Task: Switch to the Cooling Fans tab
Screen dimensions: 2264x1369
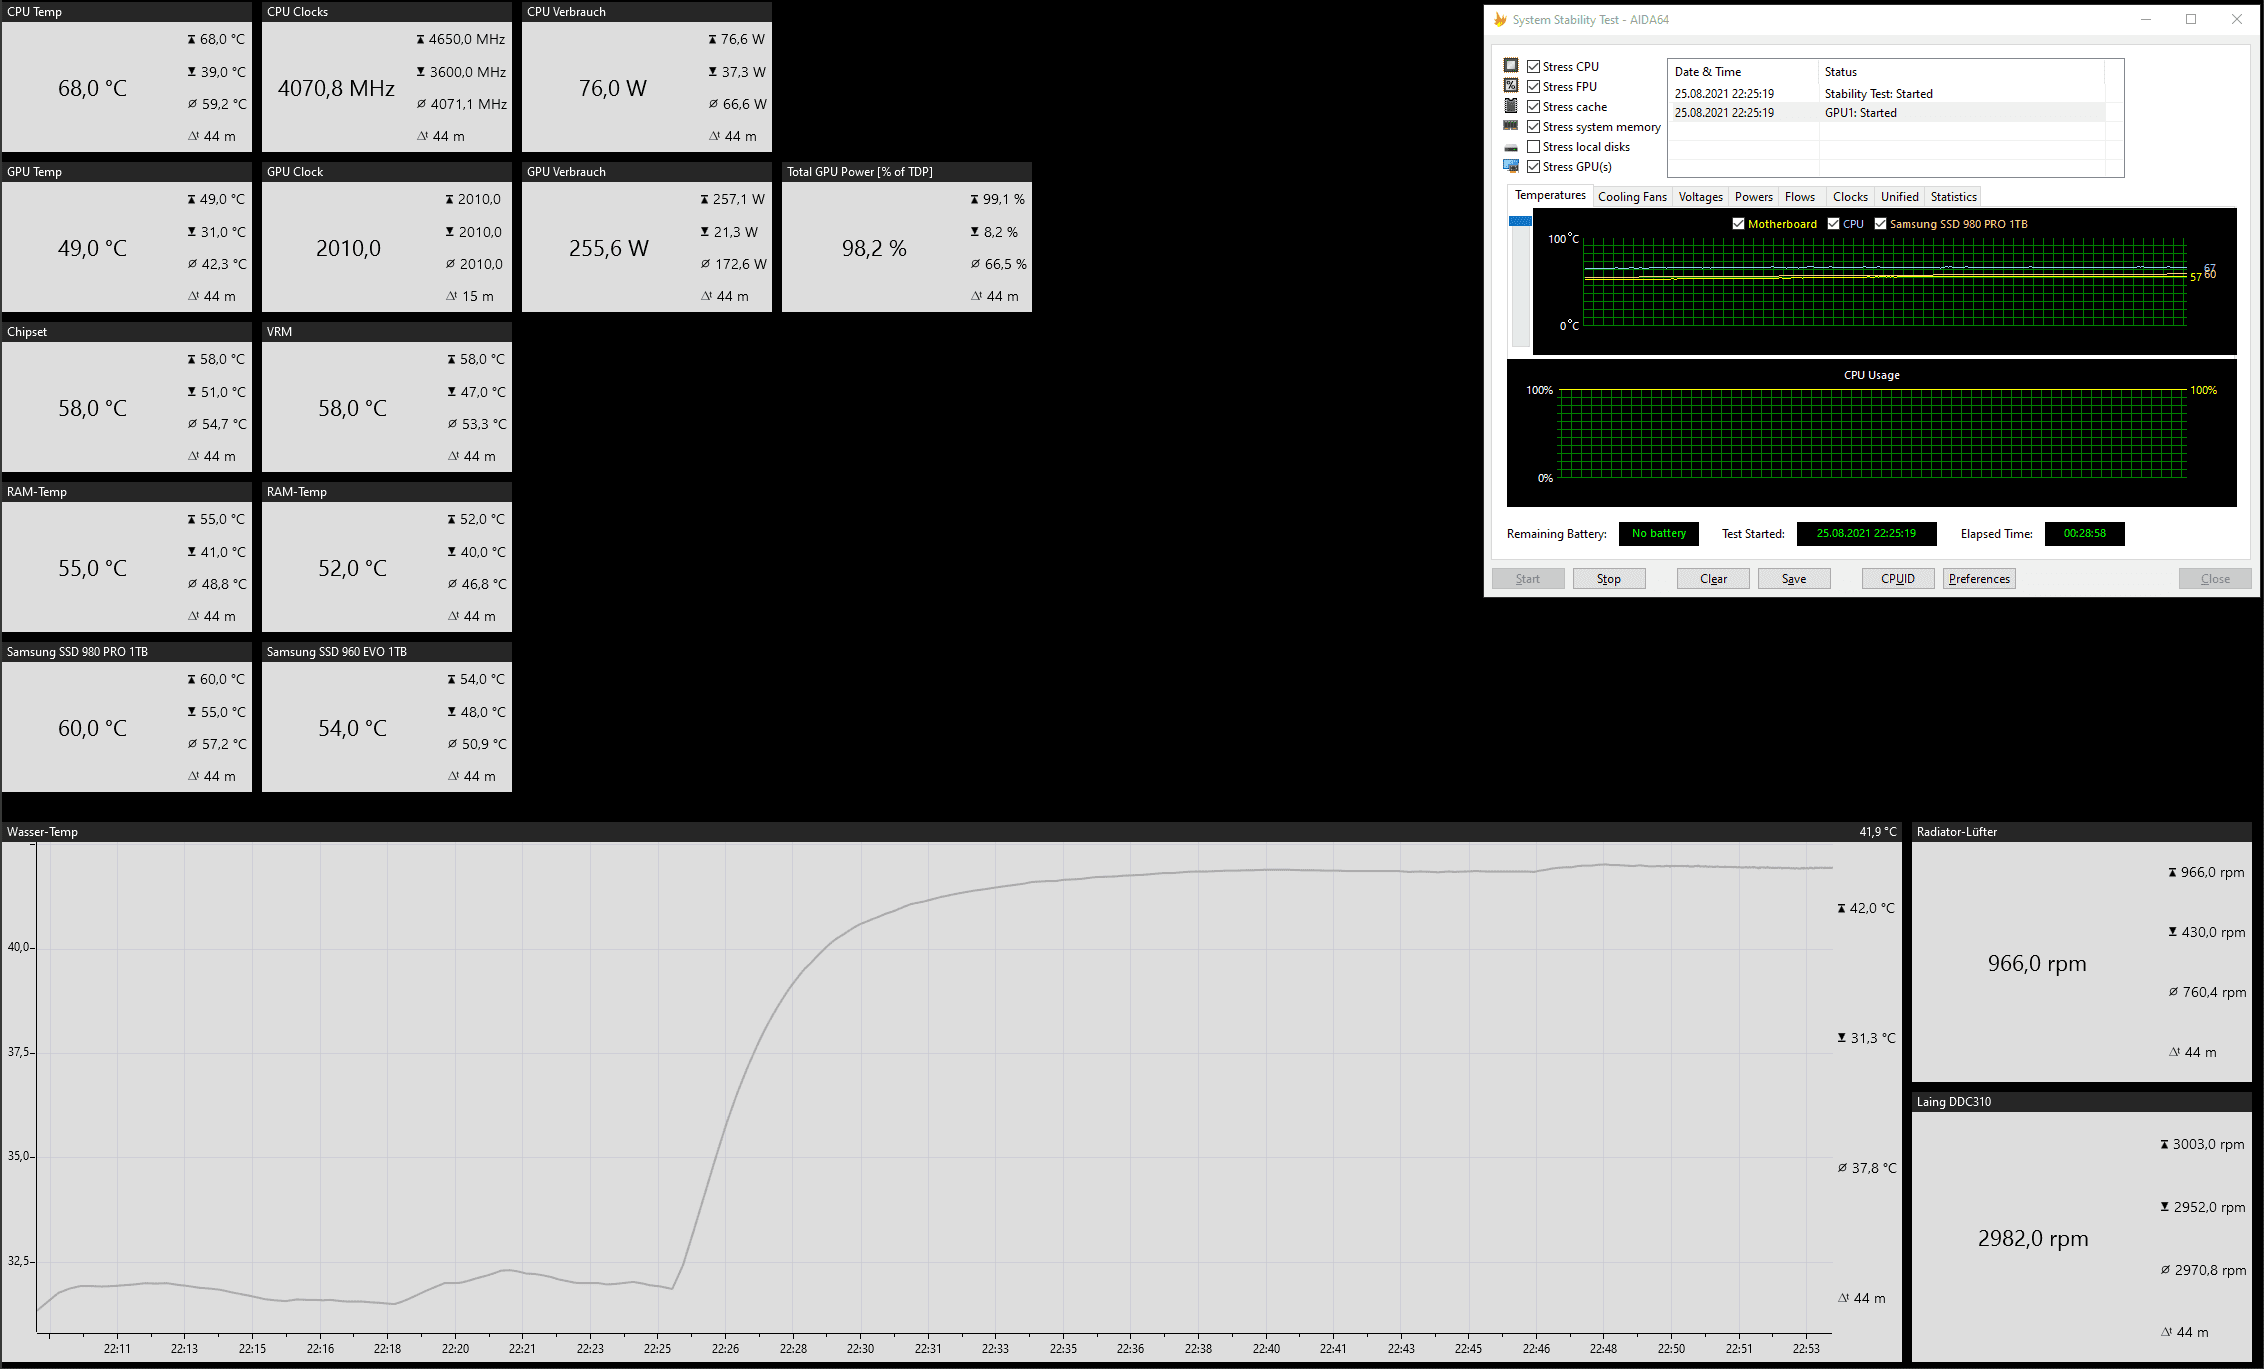Action: 1632,197
